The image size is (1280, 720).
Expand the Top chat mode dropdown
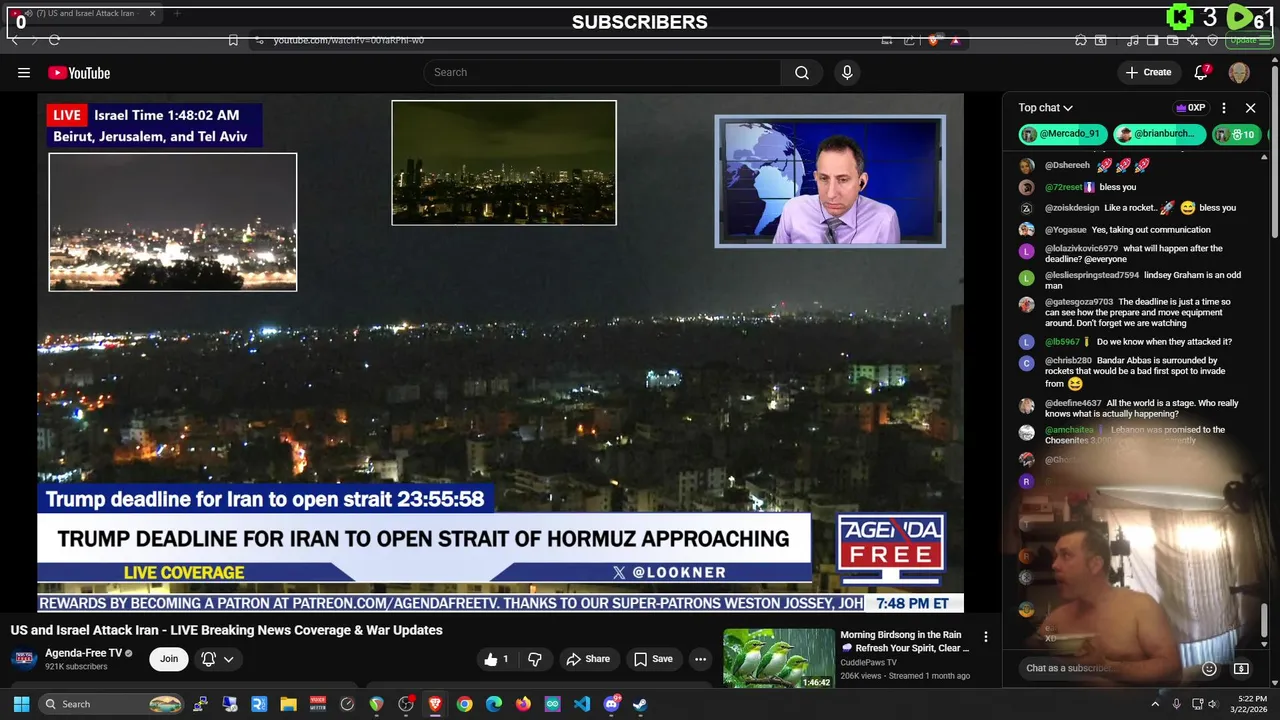(x=1046, y=108)
